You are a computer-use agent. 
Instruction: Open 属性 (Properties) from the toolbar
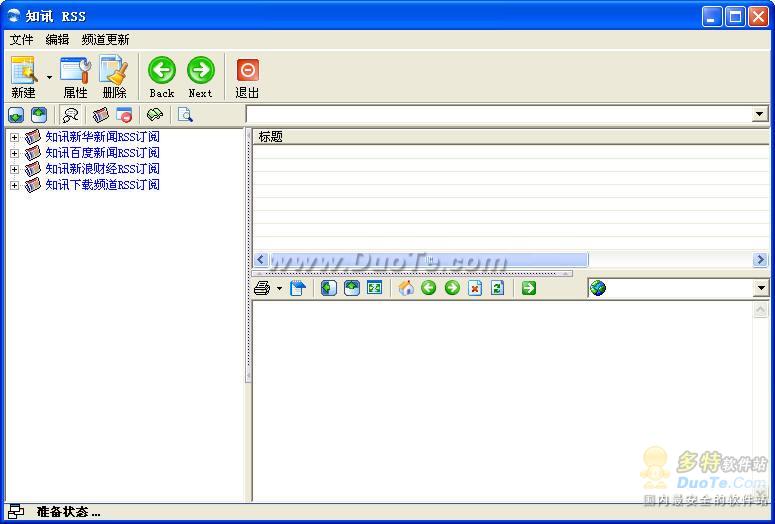[x=76, y=77]
